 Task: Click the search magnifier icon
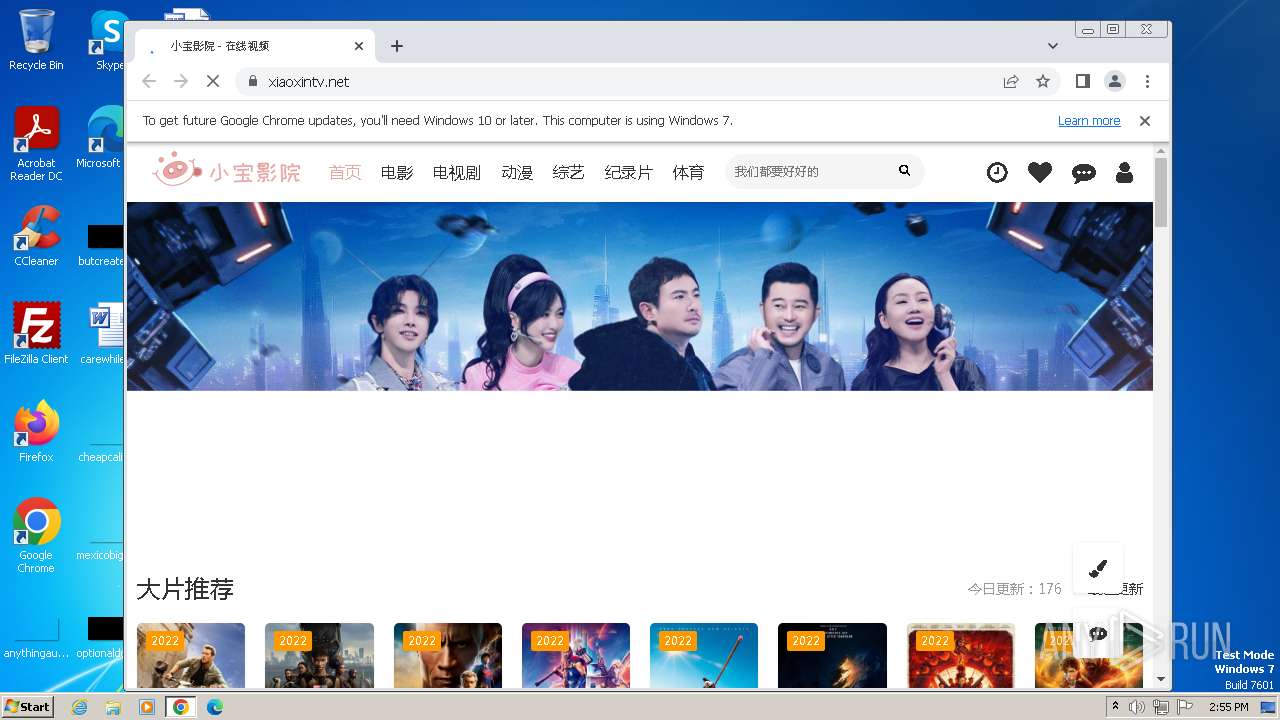[x=904, y=171]
